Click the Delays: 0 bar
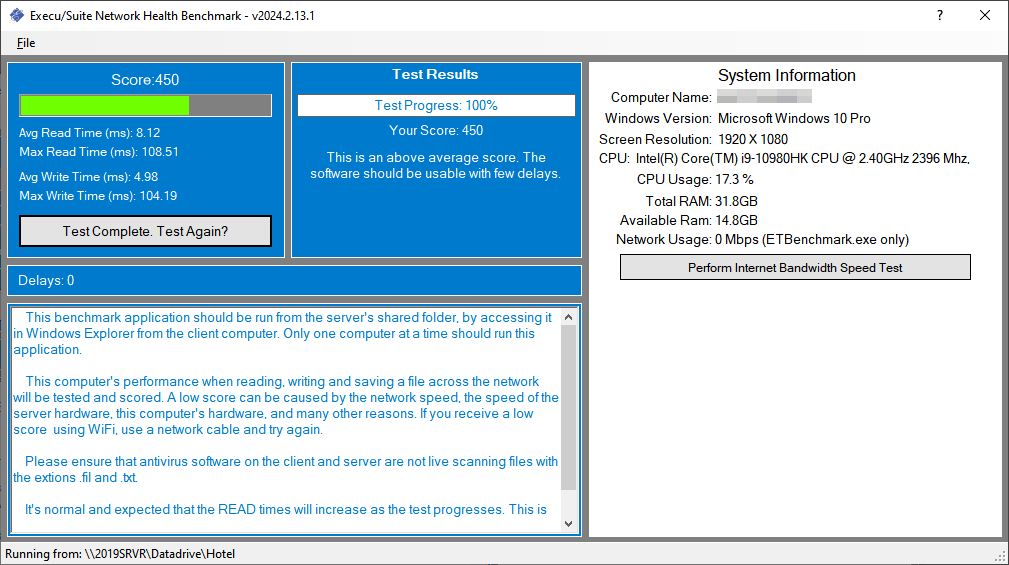 click(294, 281)
